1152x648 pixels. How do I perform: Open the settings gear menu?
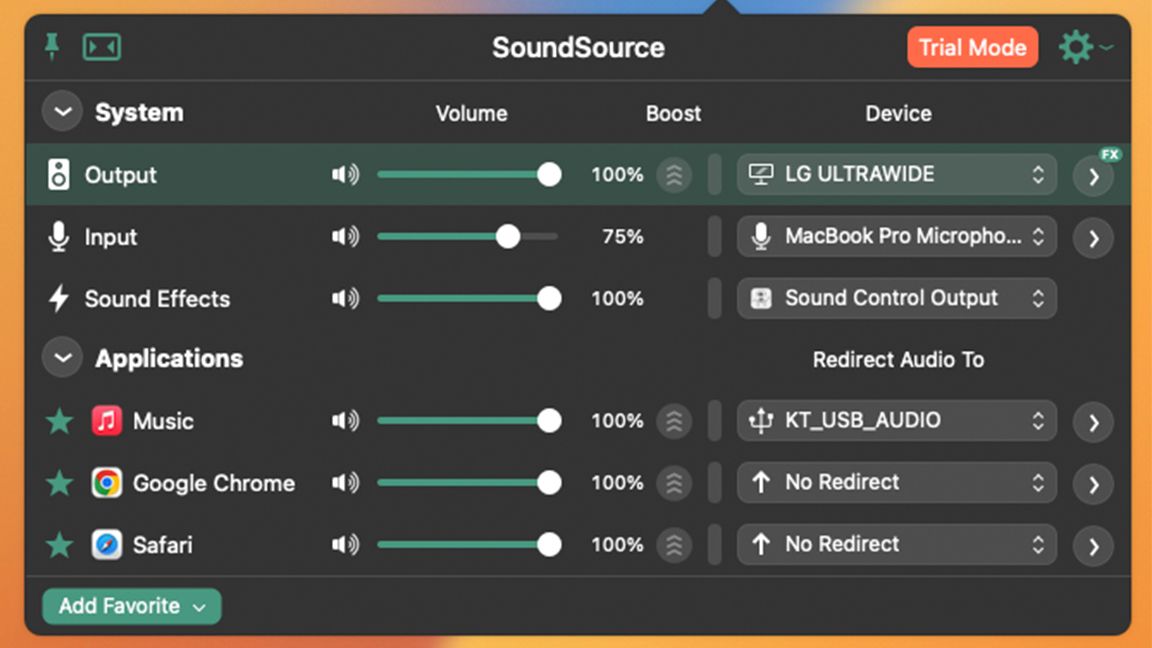(1077, 47)
